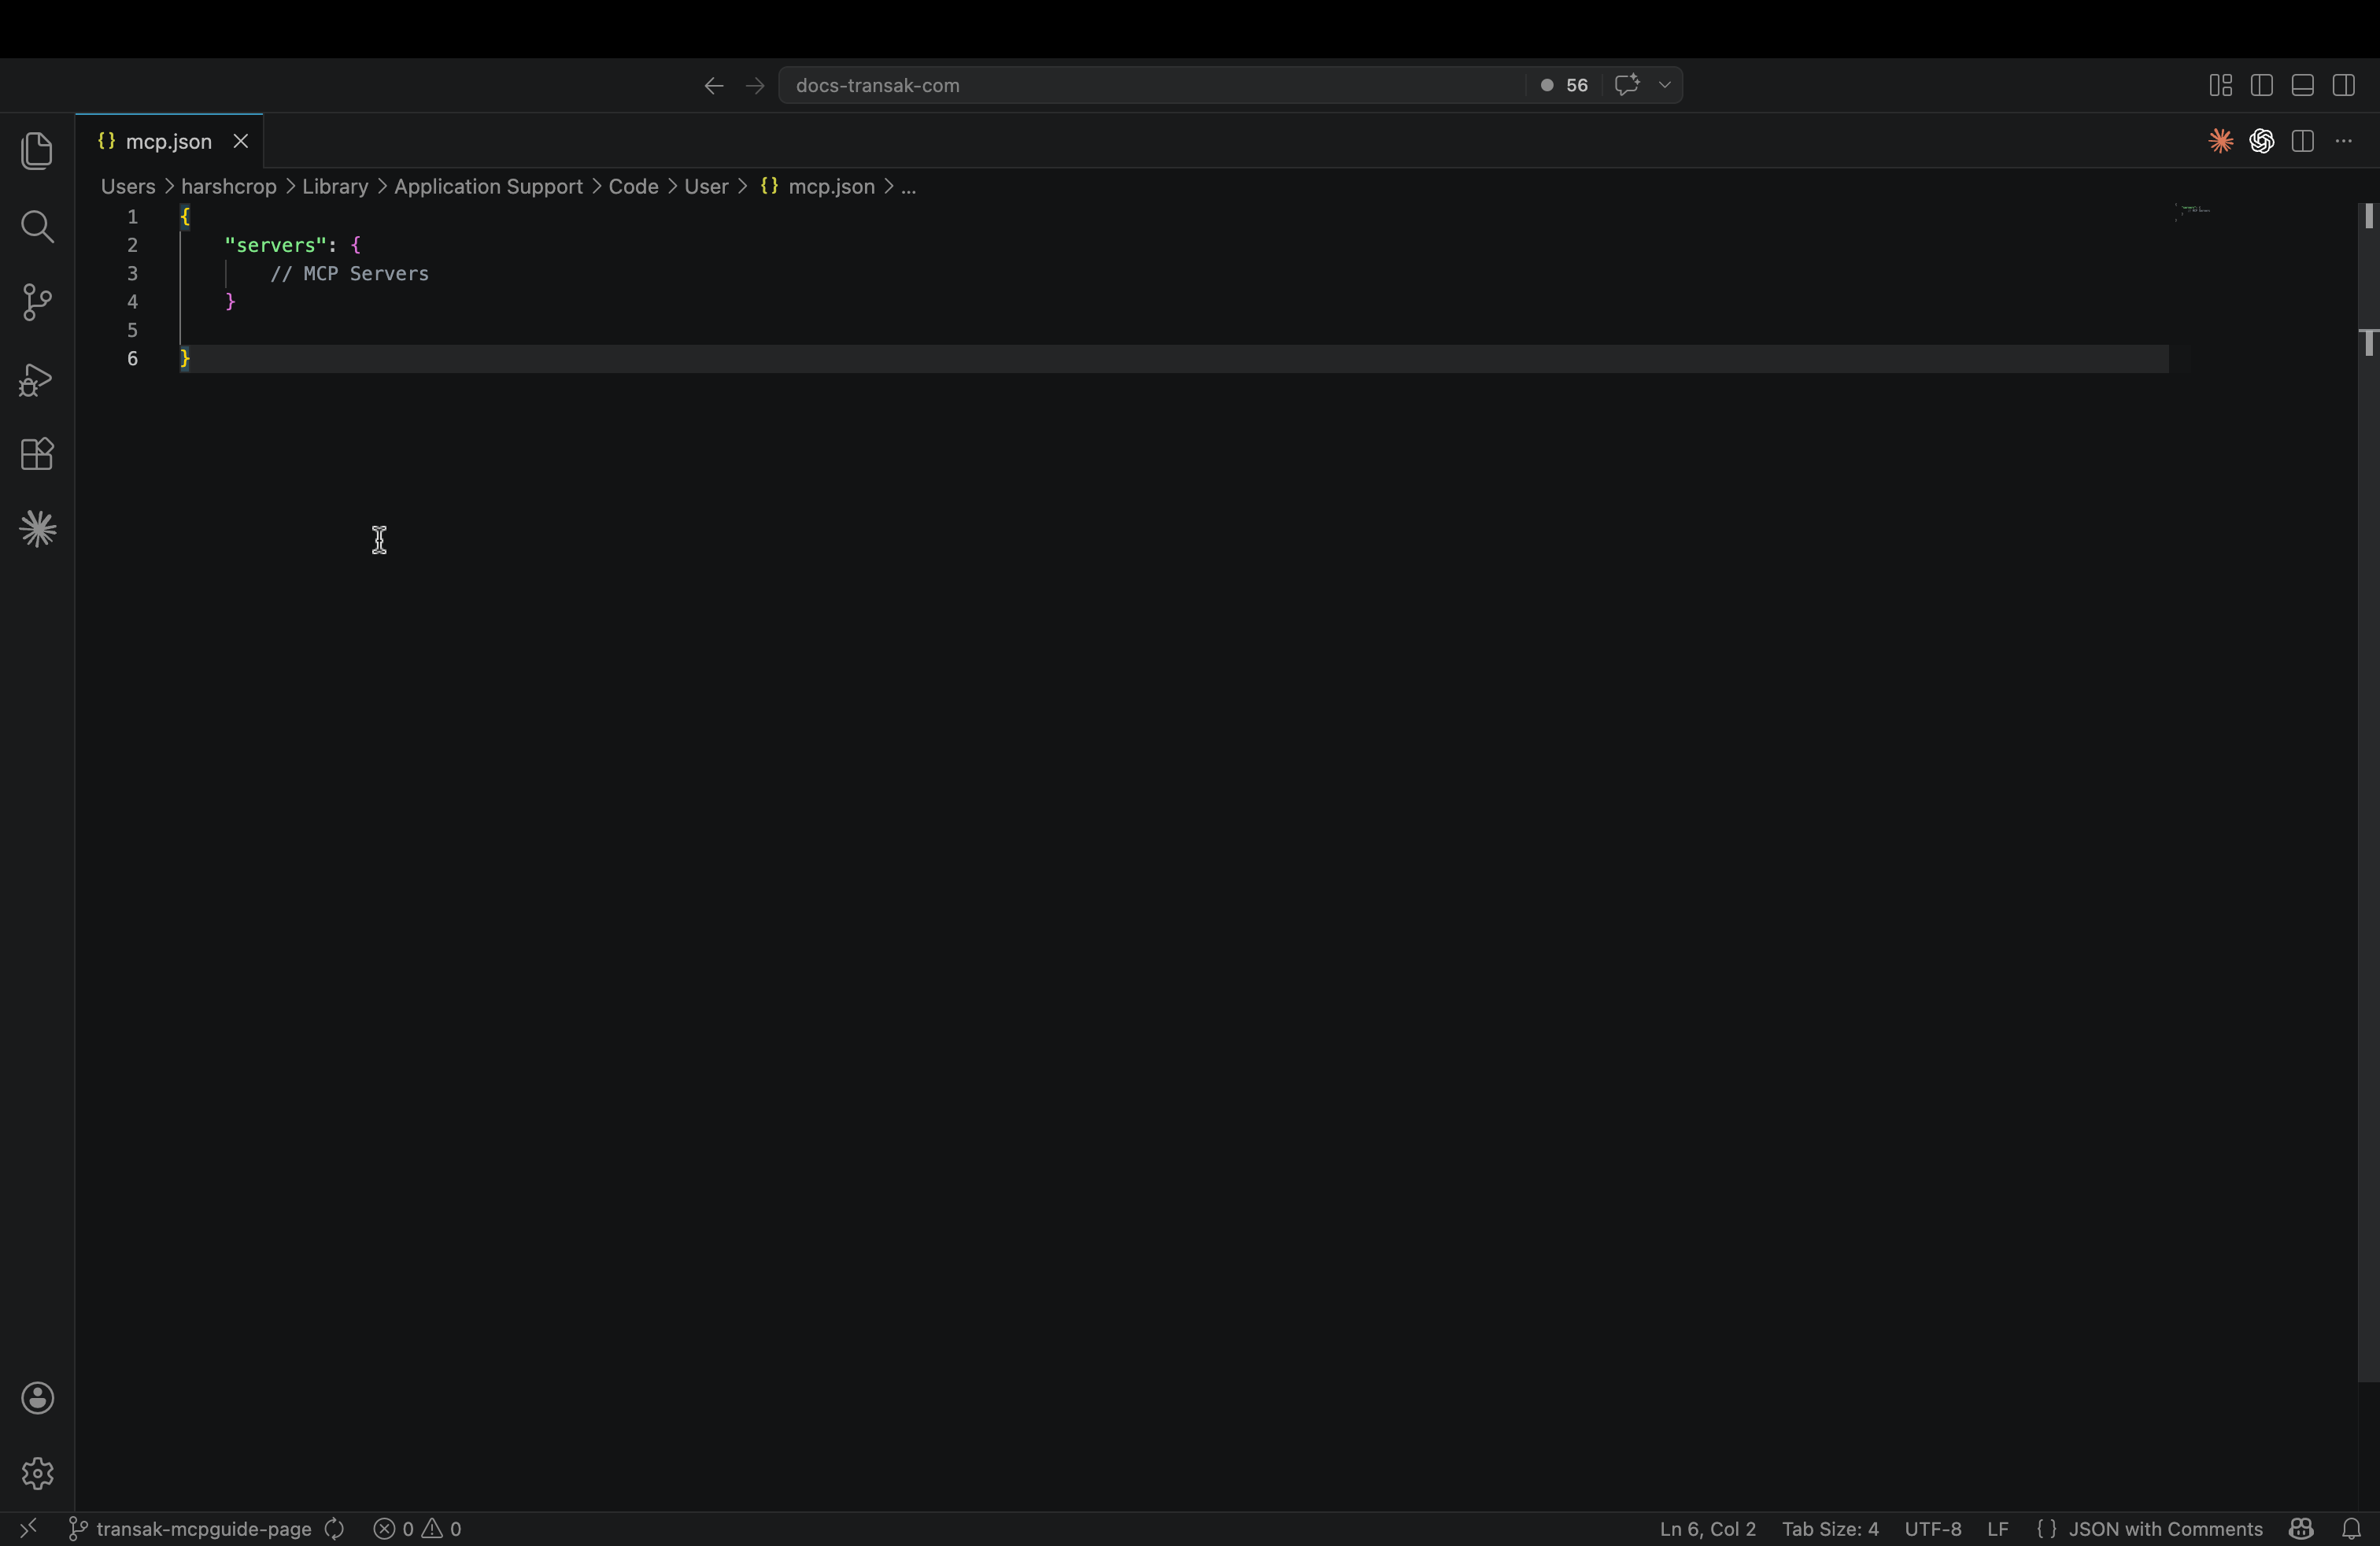Open the Extensions view

point(37,454)
